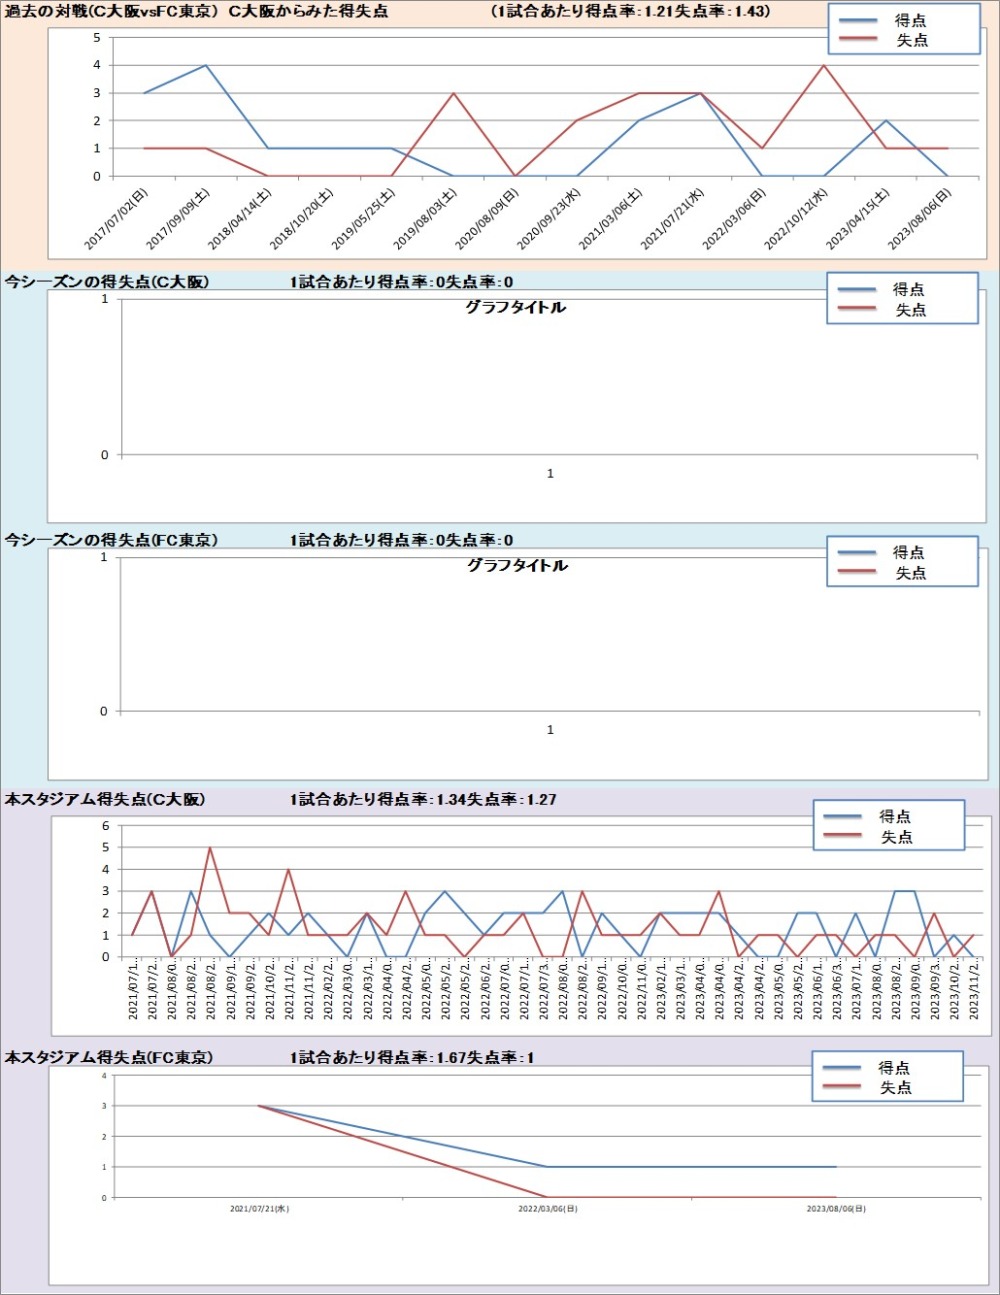Image resolution: width=1000 pixels, height=1295 pixels.
Task: Select the 本スタジアム得失点(C大阪) heading
Action: (x=105, y=799)
